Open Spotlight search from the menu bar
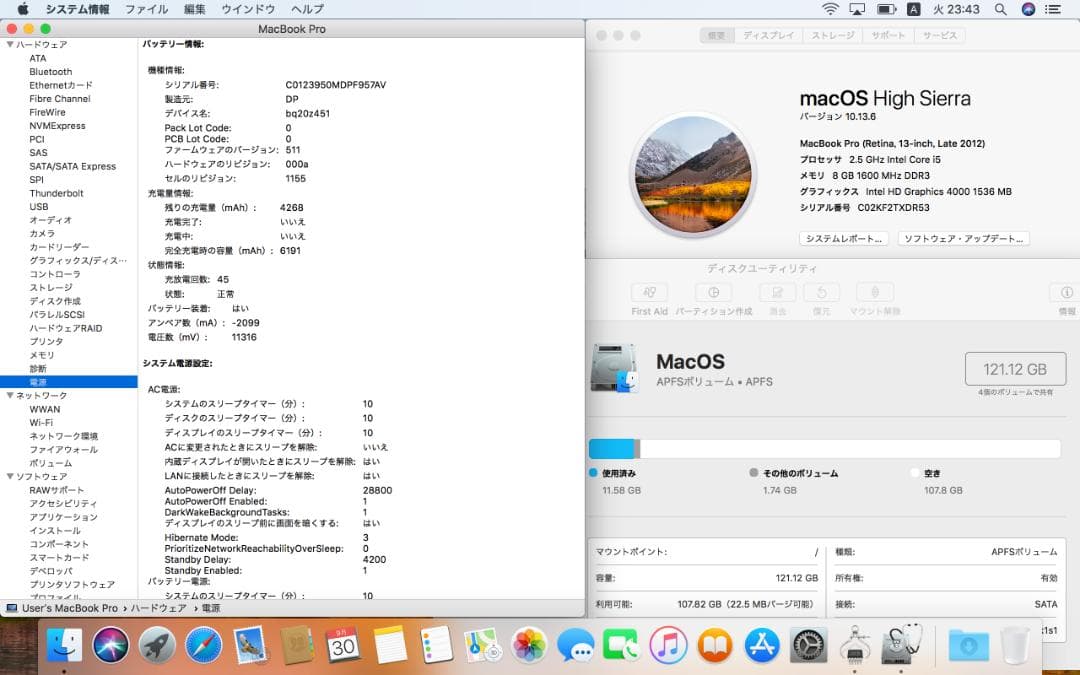 click(x=1001, y=9)
